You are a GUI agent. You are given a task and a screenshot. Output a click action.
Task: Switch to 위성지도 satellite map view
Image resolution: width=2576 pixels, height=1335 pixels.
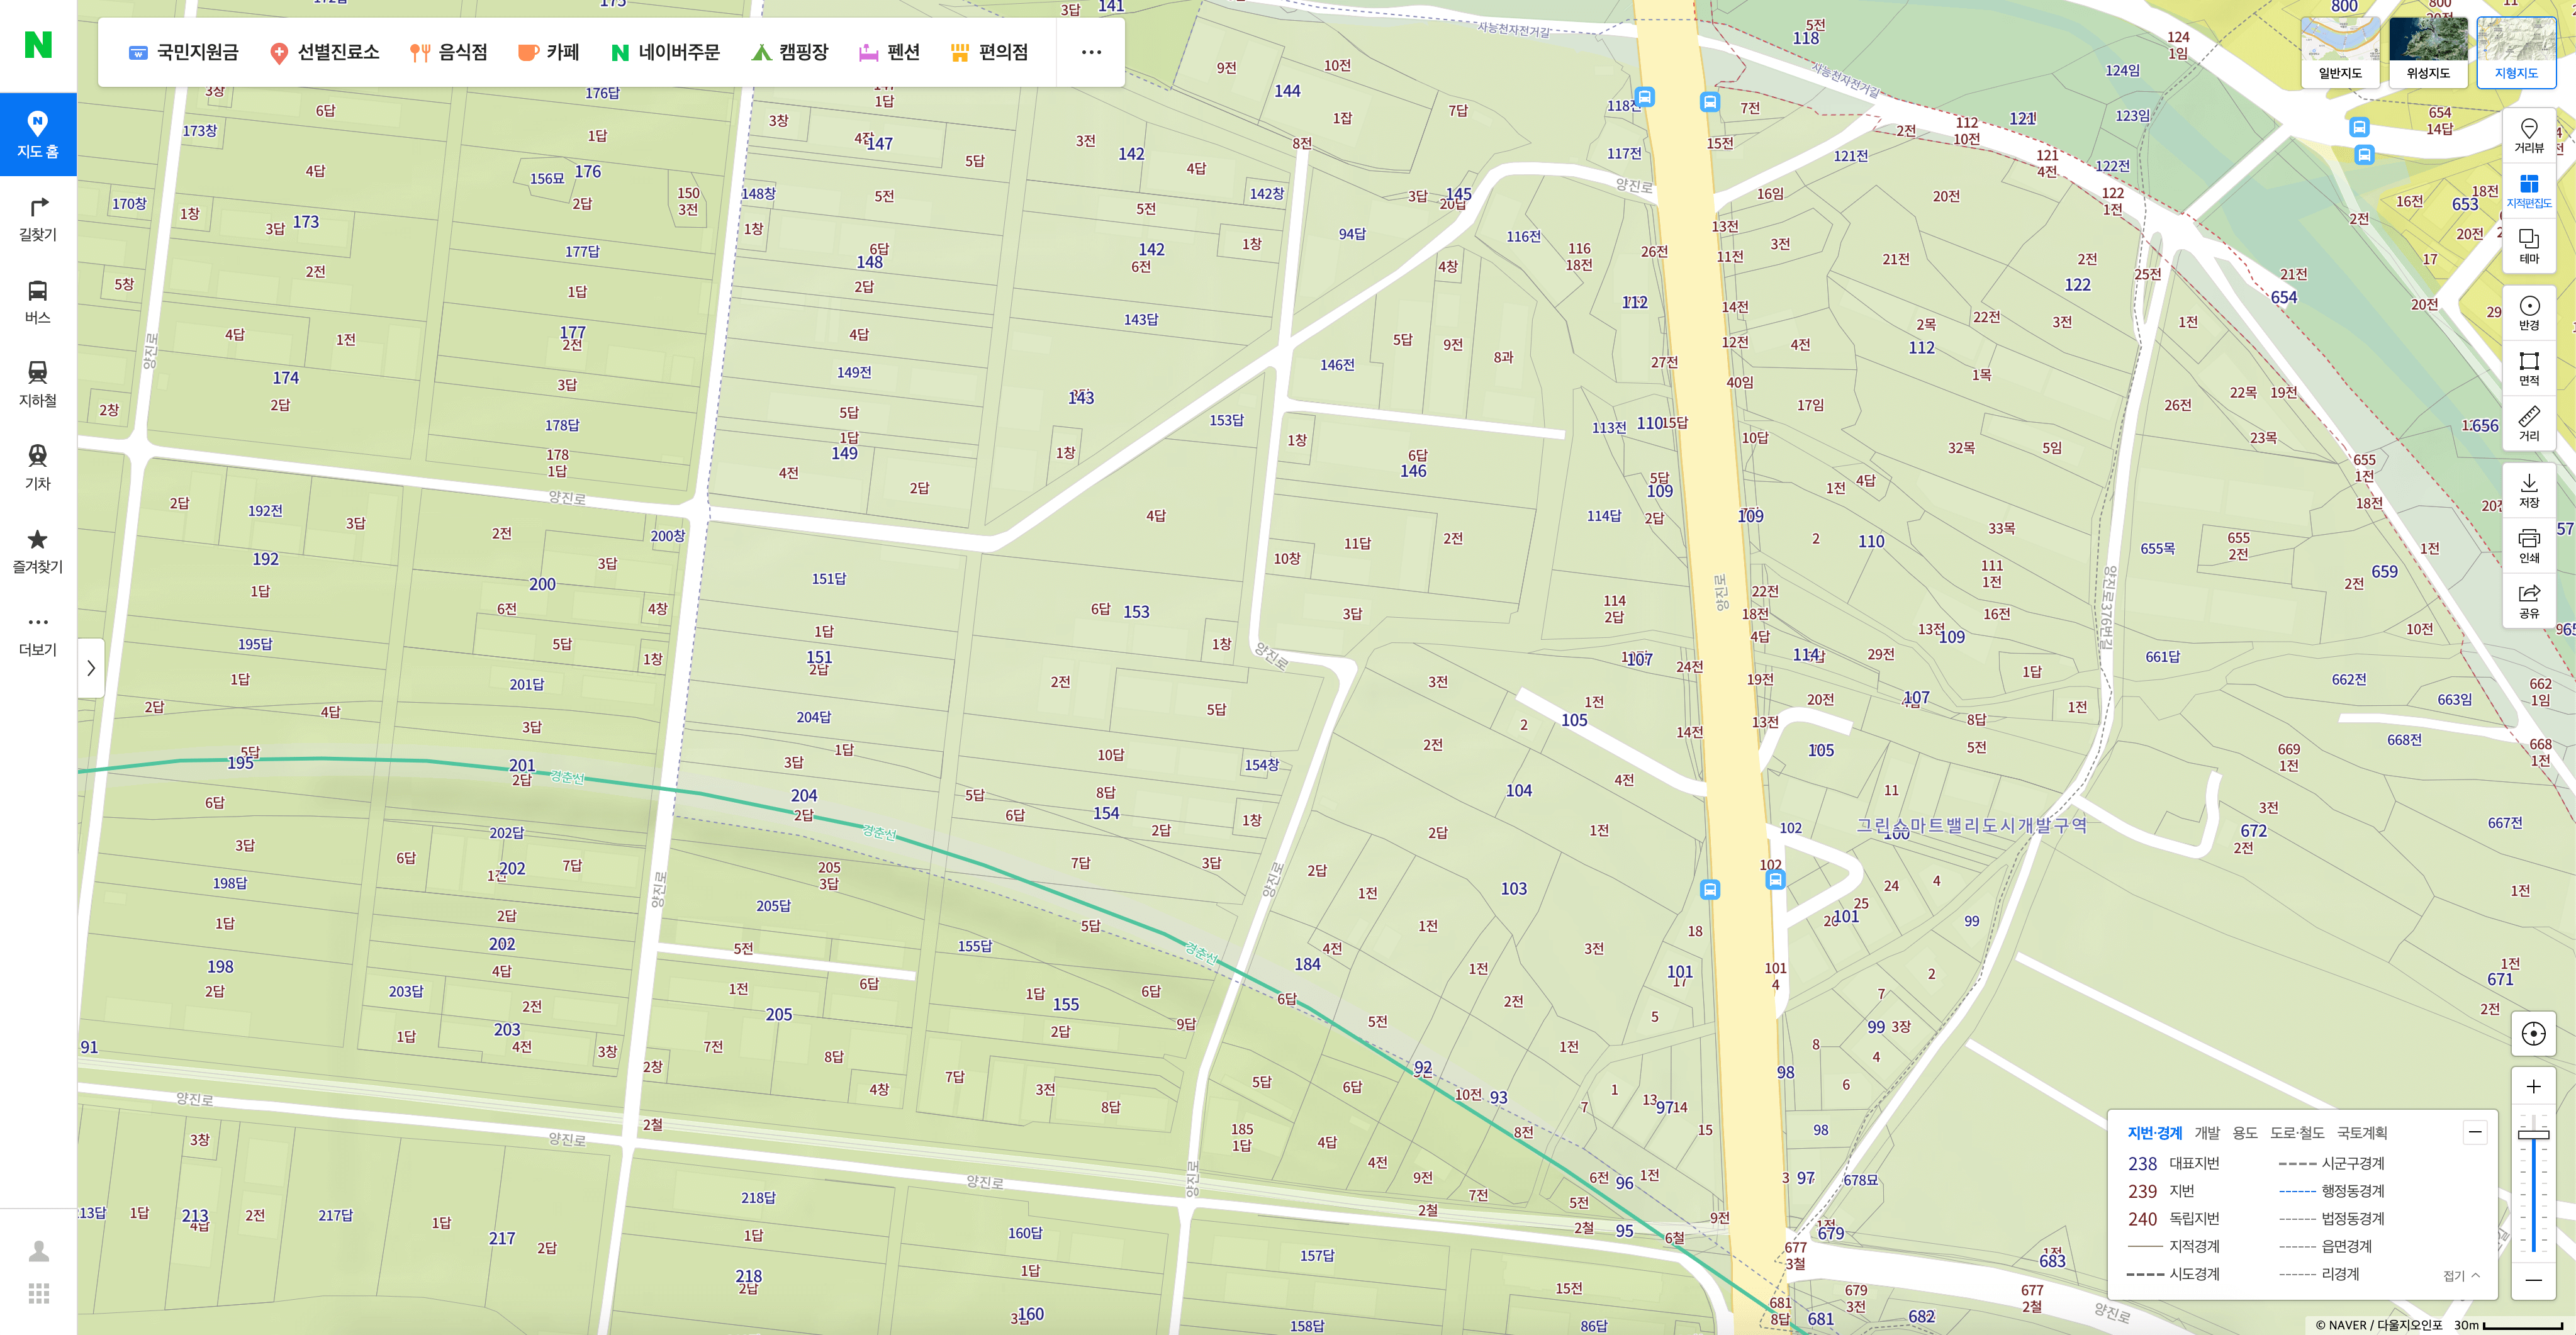coord(2427,51)
